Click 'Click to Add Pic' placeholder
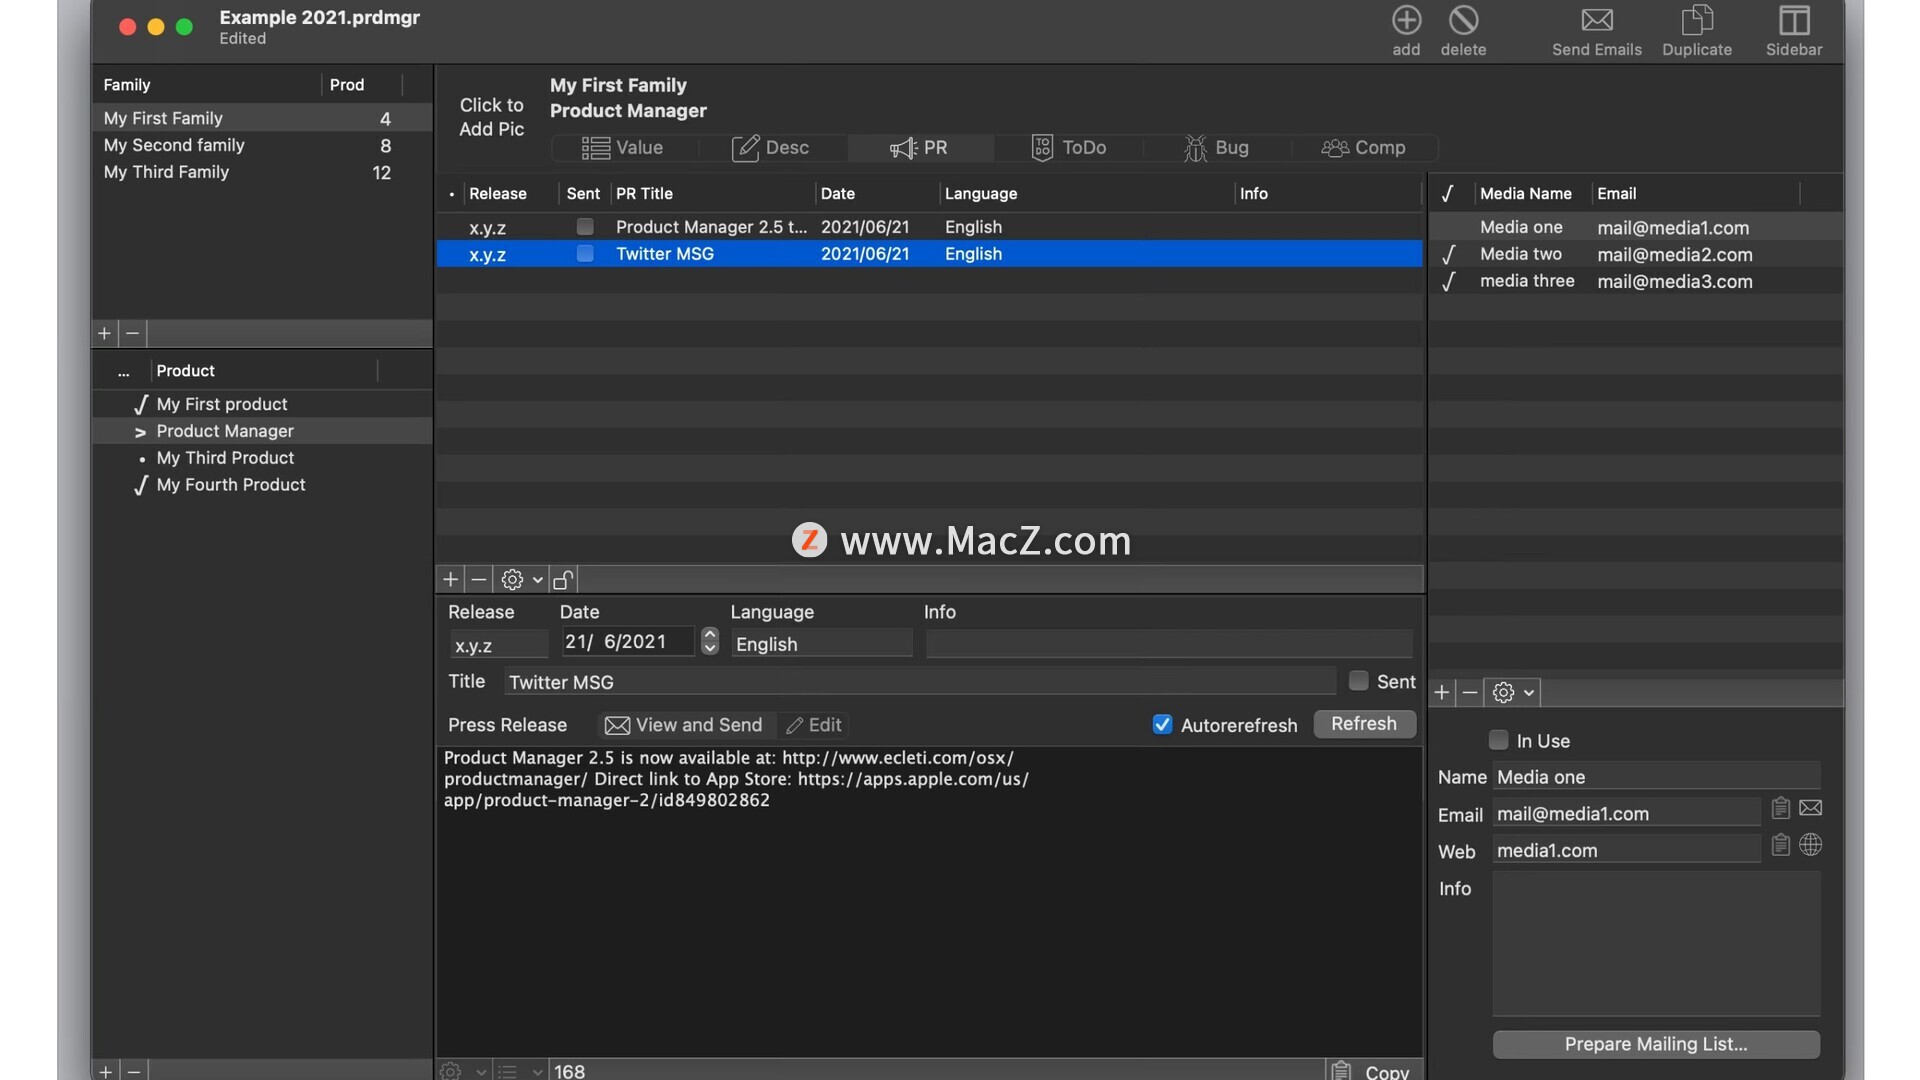The image size is (1920, 1080). (491, 117)
